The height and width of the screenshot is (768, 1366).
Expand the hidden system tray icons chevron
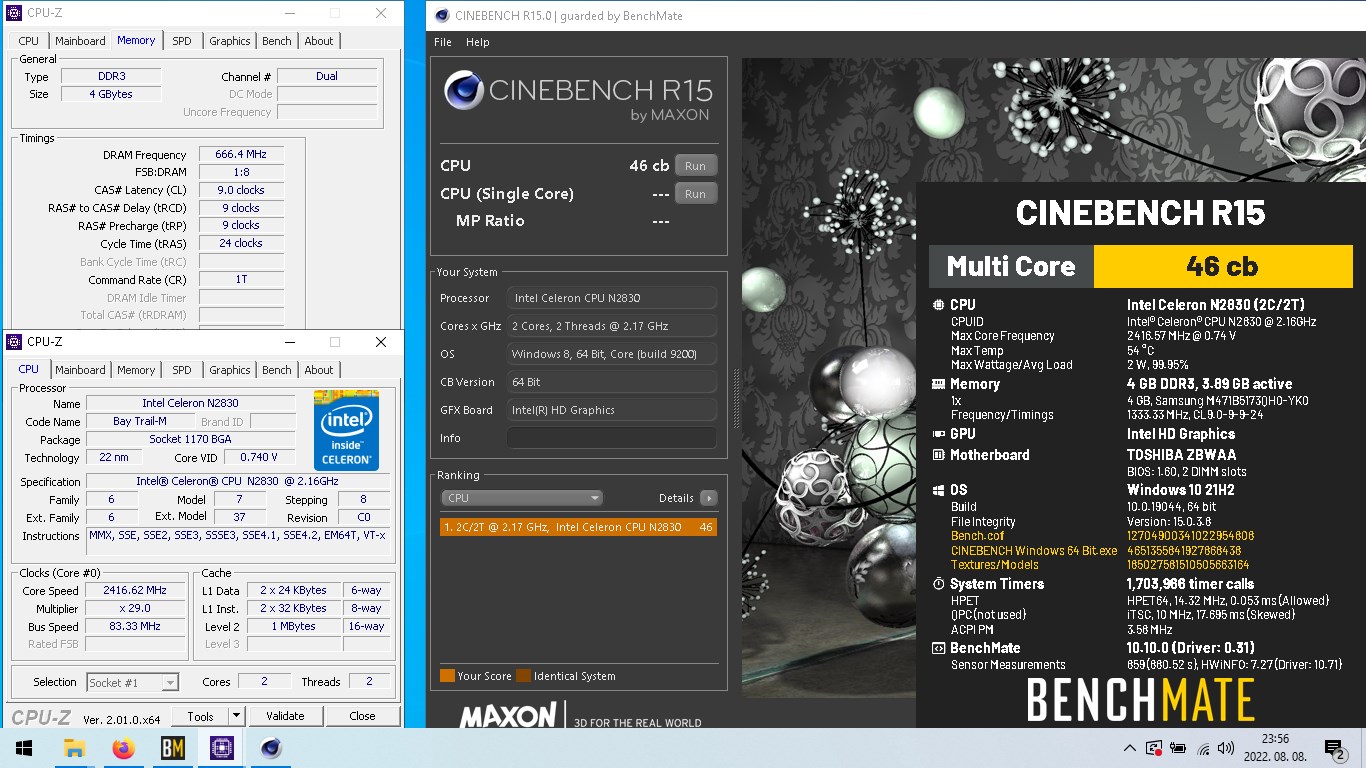coord(1130,748)
